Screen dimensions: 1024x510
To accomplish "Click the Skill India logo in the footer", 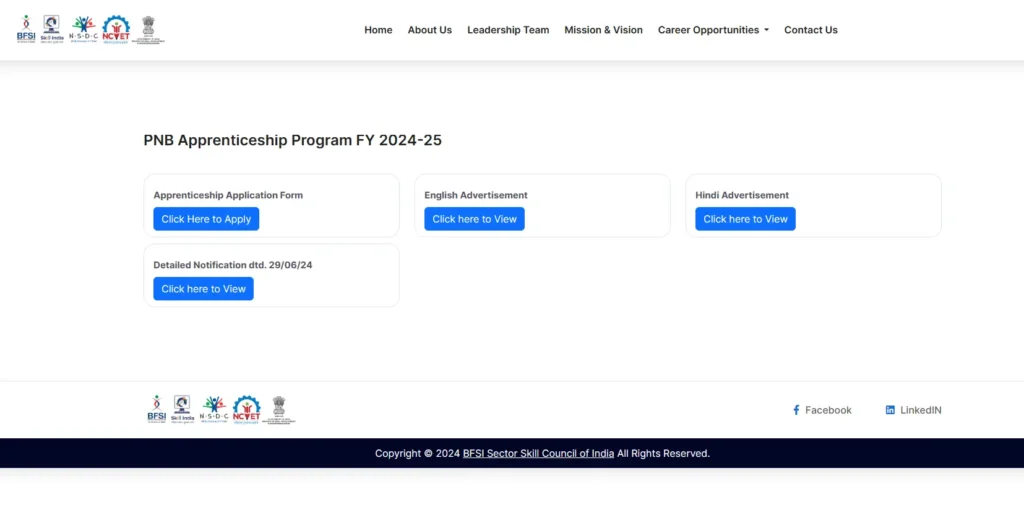I will [182, 409].
